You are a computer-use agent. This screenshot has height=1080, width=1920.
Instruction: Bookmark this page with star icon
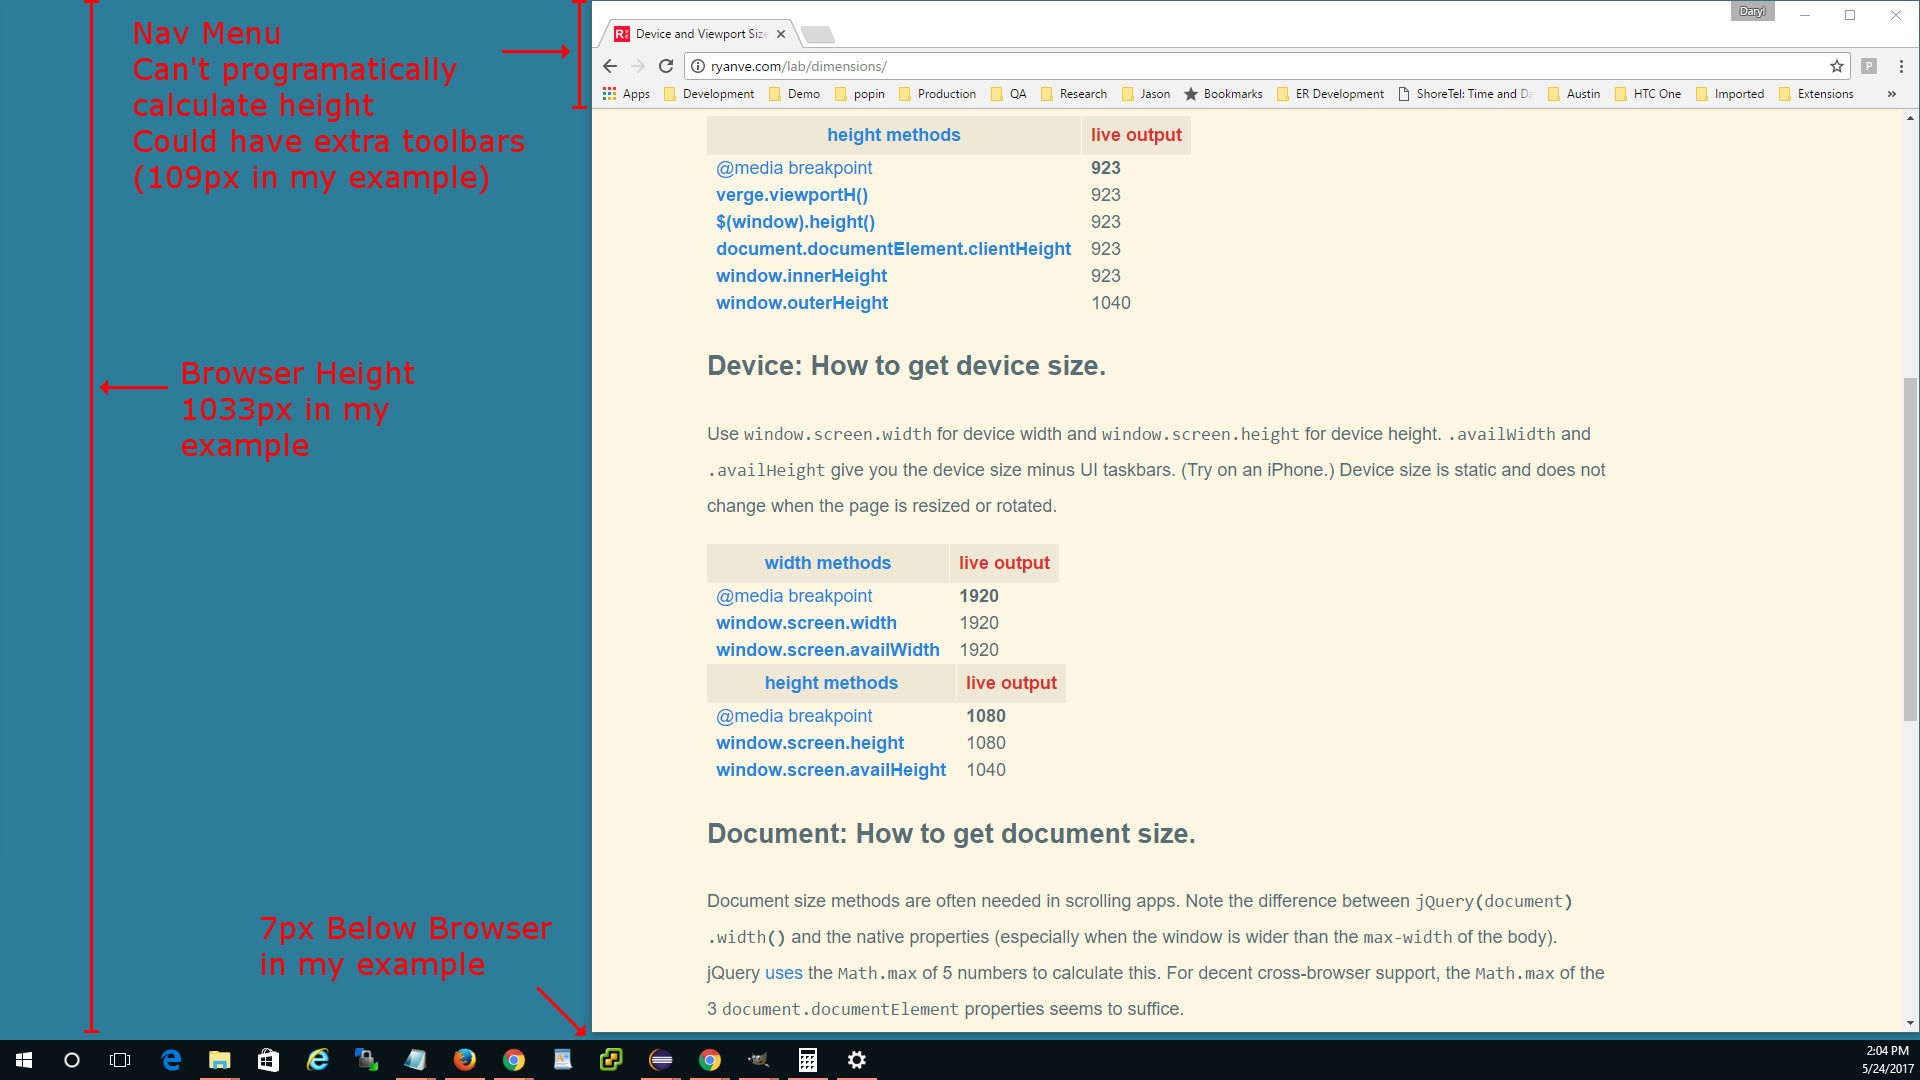click(x=1837, y=66)
